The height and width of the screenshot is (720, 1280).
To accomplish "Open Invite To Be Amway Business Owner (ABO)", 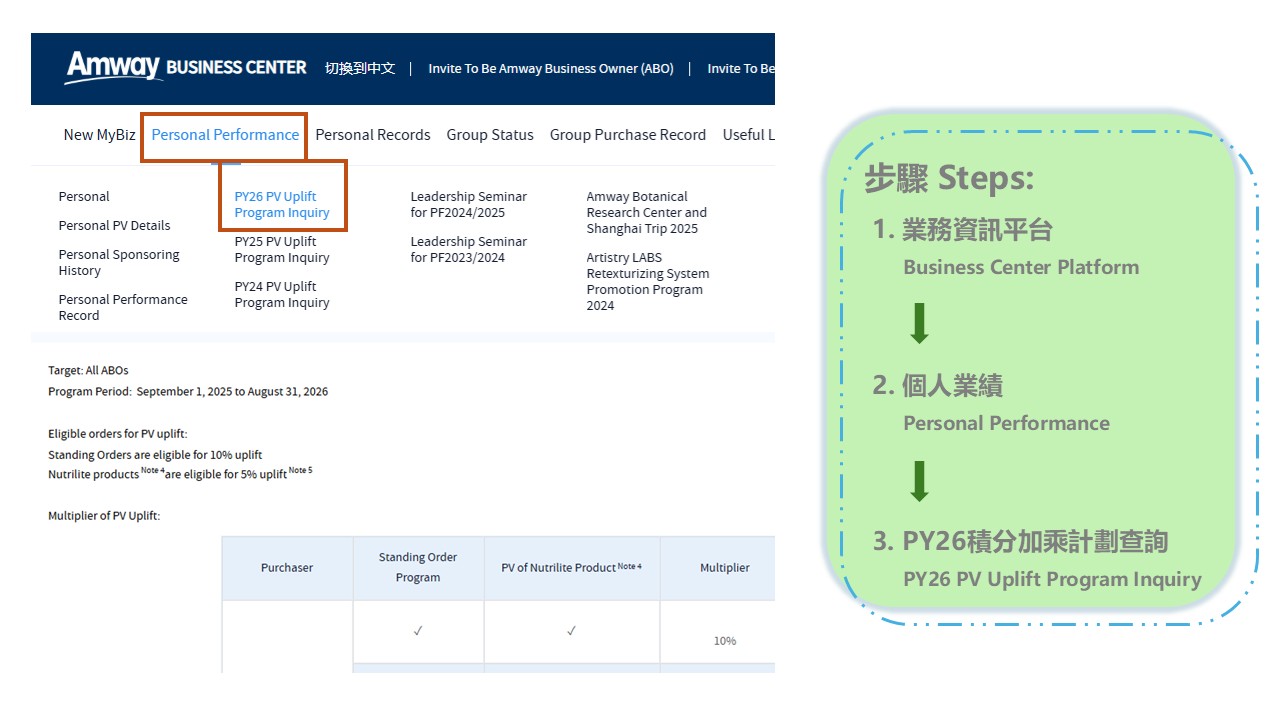I will click(x=551, y=69).
